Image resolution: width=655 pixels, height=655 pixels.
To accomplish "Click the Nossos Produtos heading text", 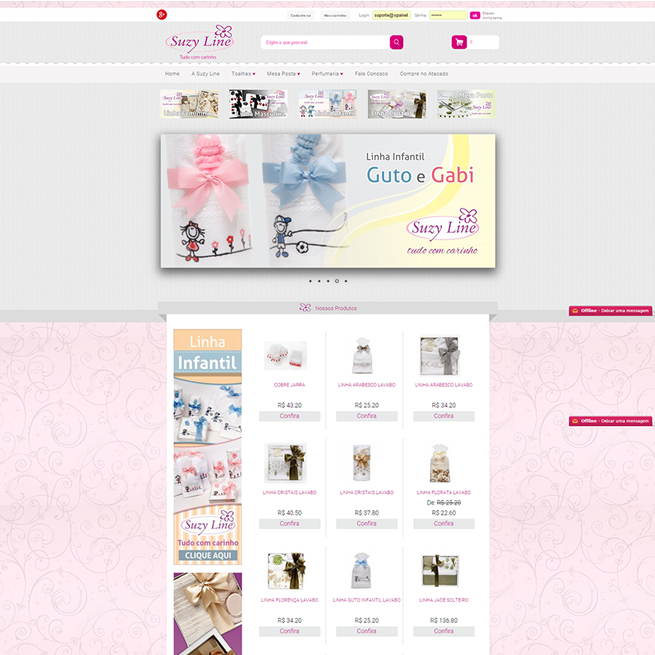I will (x=336, y=308).
